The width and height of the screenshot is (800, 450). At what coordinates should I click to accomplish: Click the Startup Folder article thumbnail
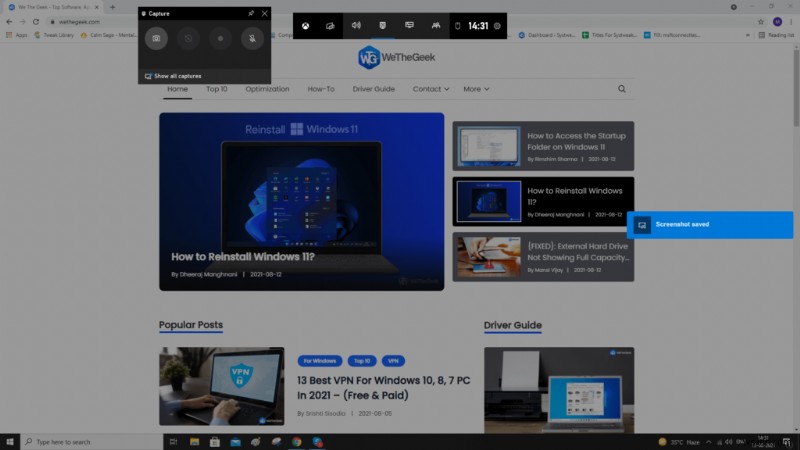489,146
